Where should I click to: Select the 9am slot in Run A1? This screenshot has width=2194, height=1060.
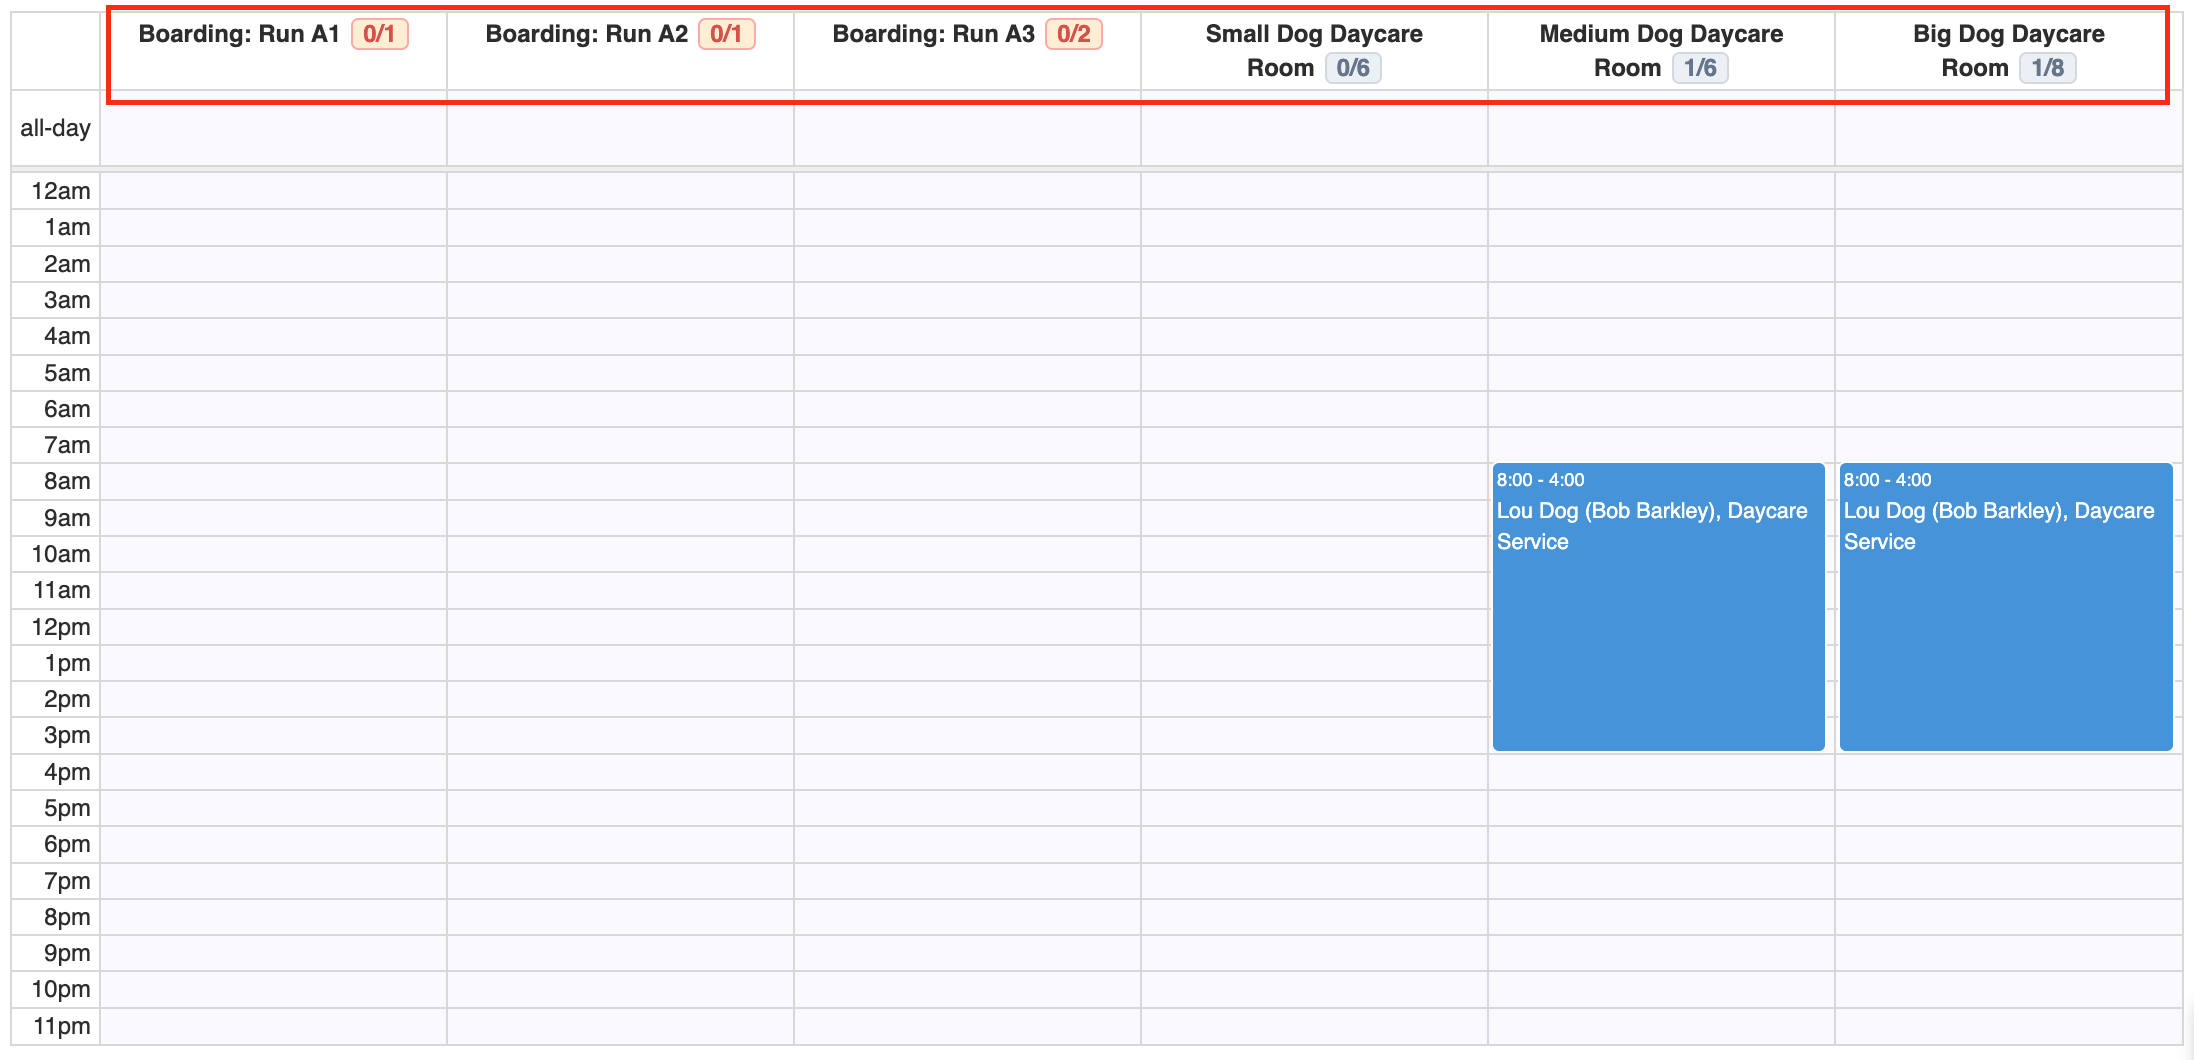click(273, 518)
